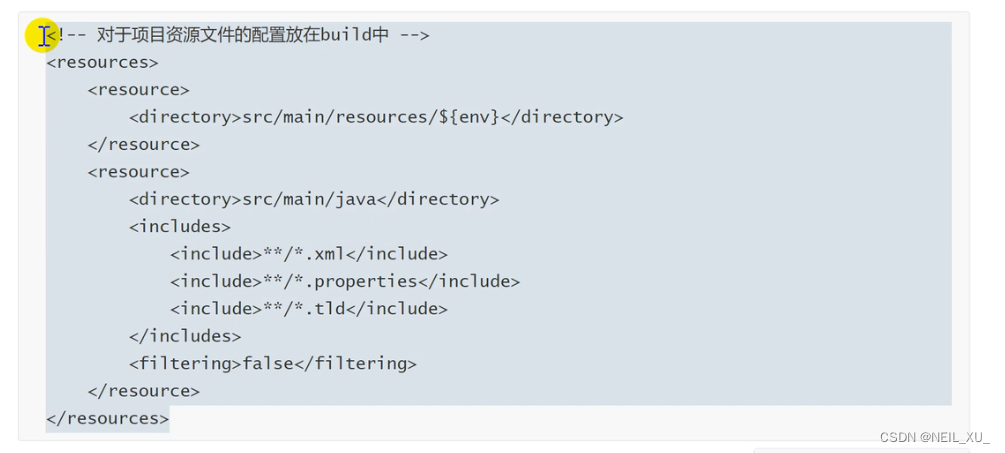Click the closing resources tag
Image resolution: width=1005 pixels, height=453 pixels.
(107, 418)
